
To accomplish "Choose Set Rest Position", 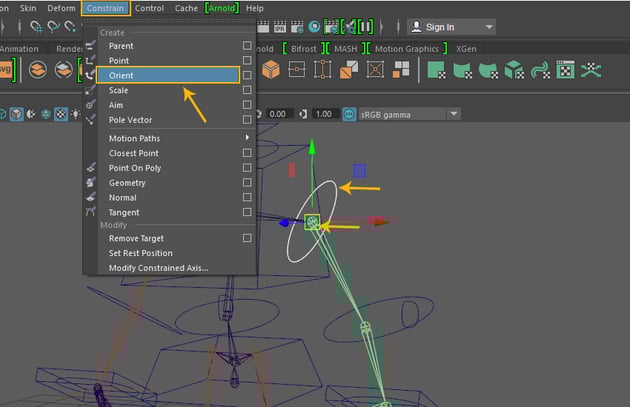I will 143,253.
